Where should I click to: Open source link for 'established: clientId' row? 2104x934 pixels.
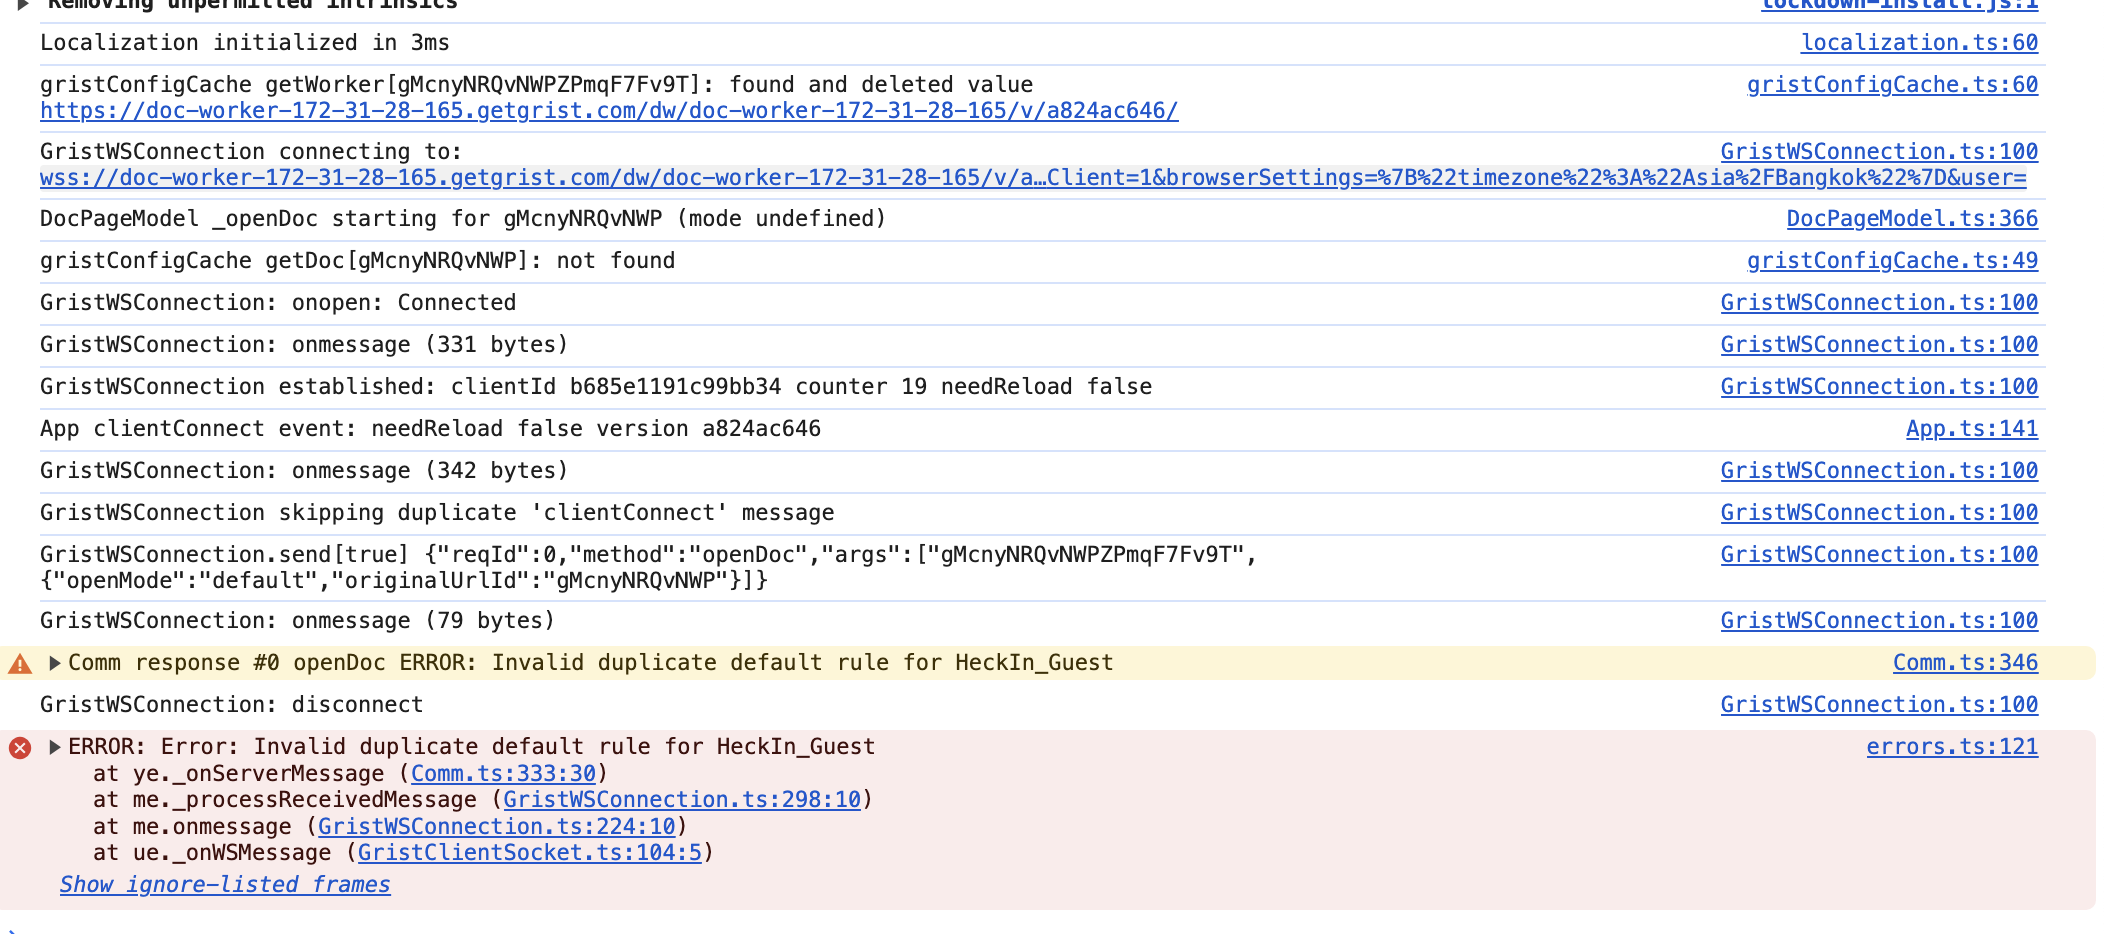tap(1879, 387)
